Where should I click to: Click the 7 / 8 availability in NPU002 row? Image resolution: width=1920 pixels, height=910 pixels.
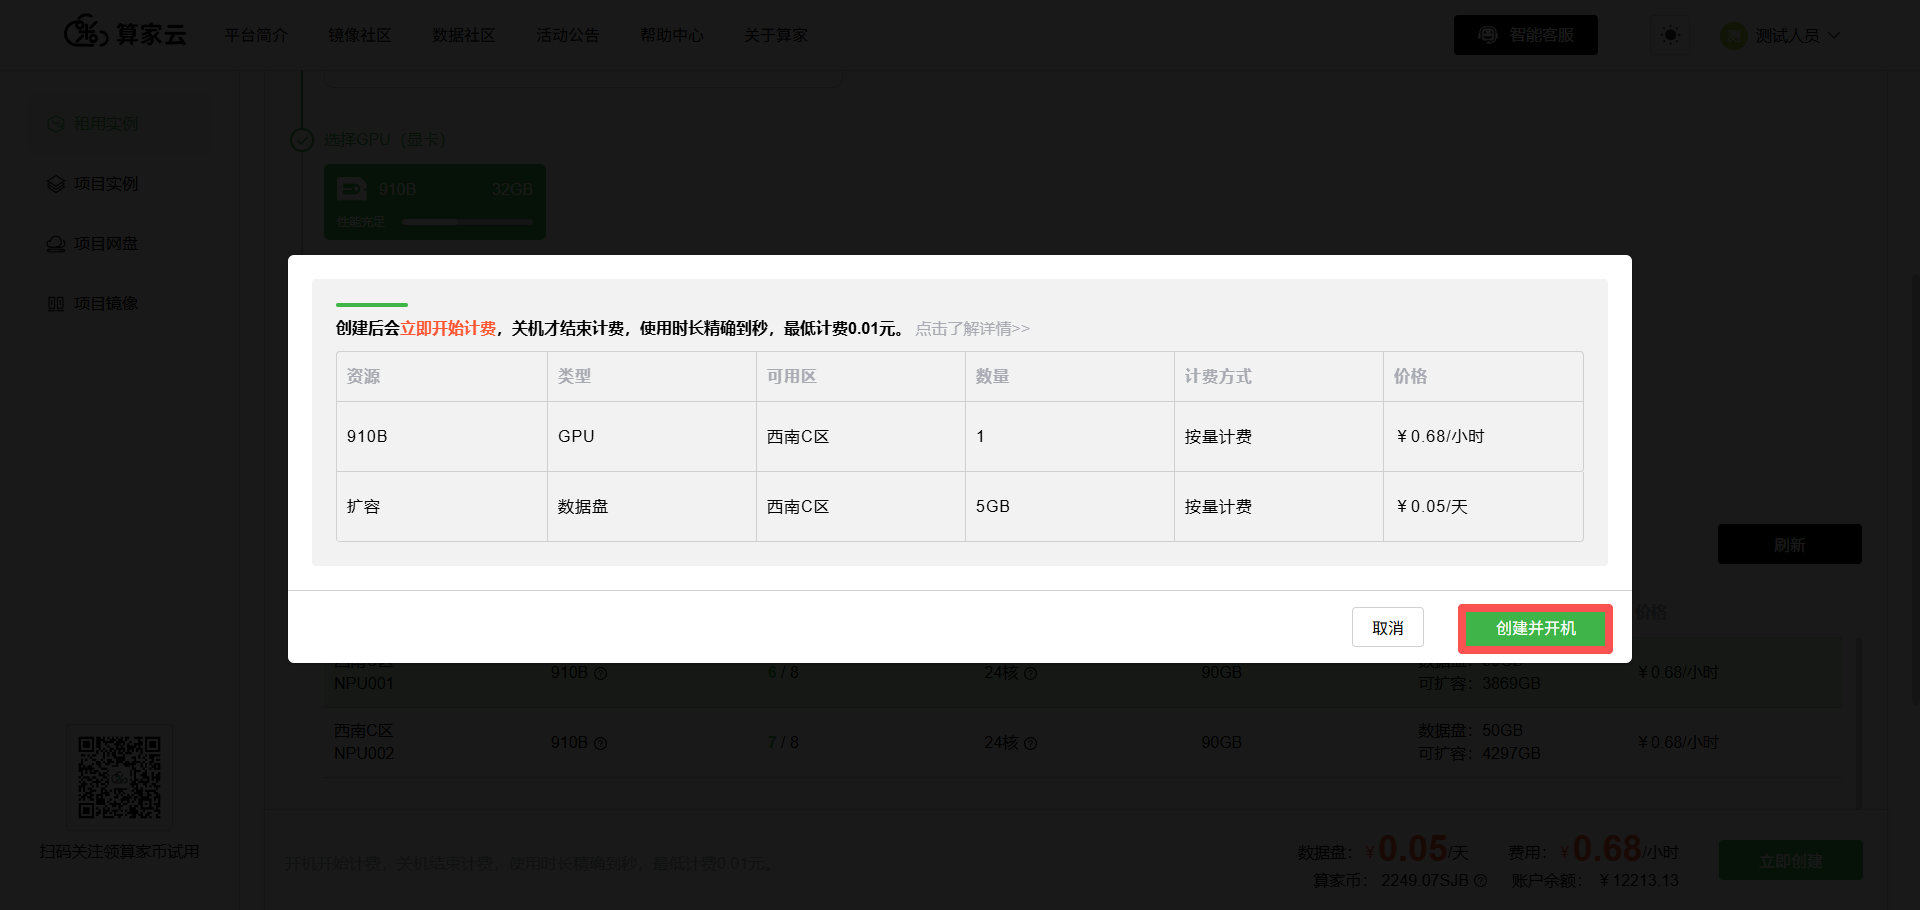(x=783, y=742)
